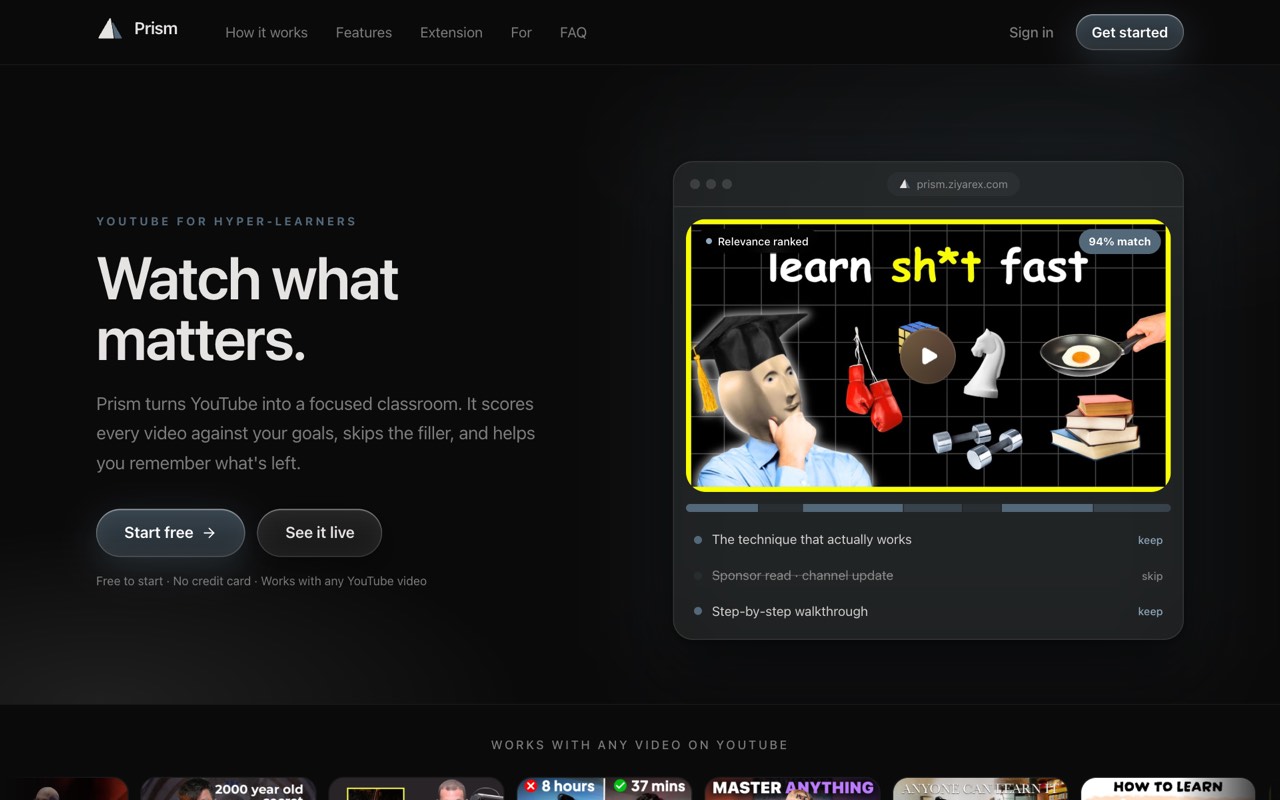Select 'The technique that actually works' row

point(928,540)
